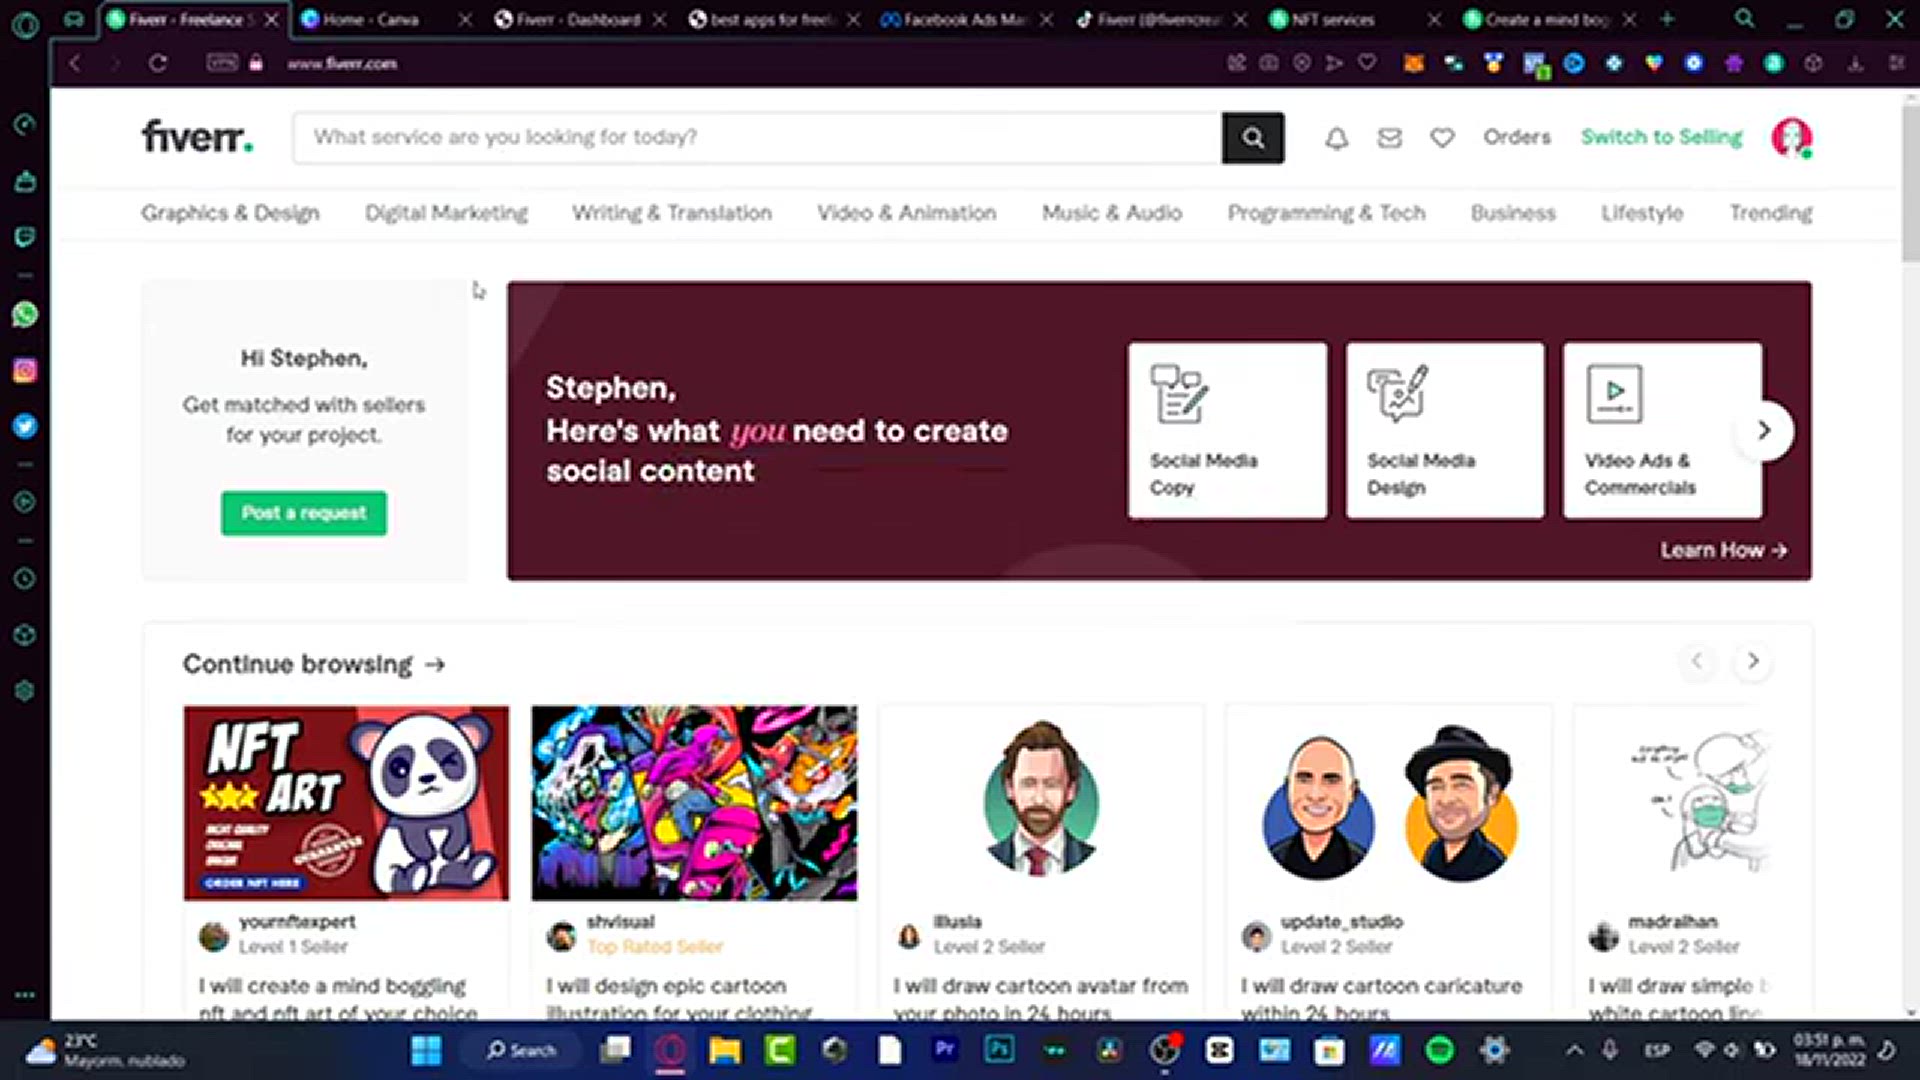
Task: Open Business category menu
Action: click(x=1513, y=213)
